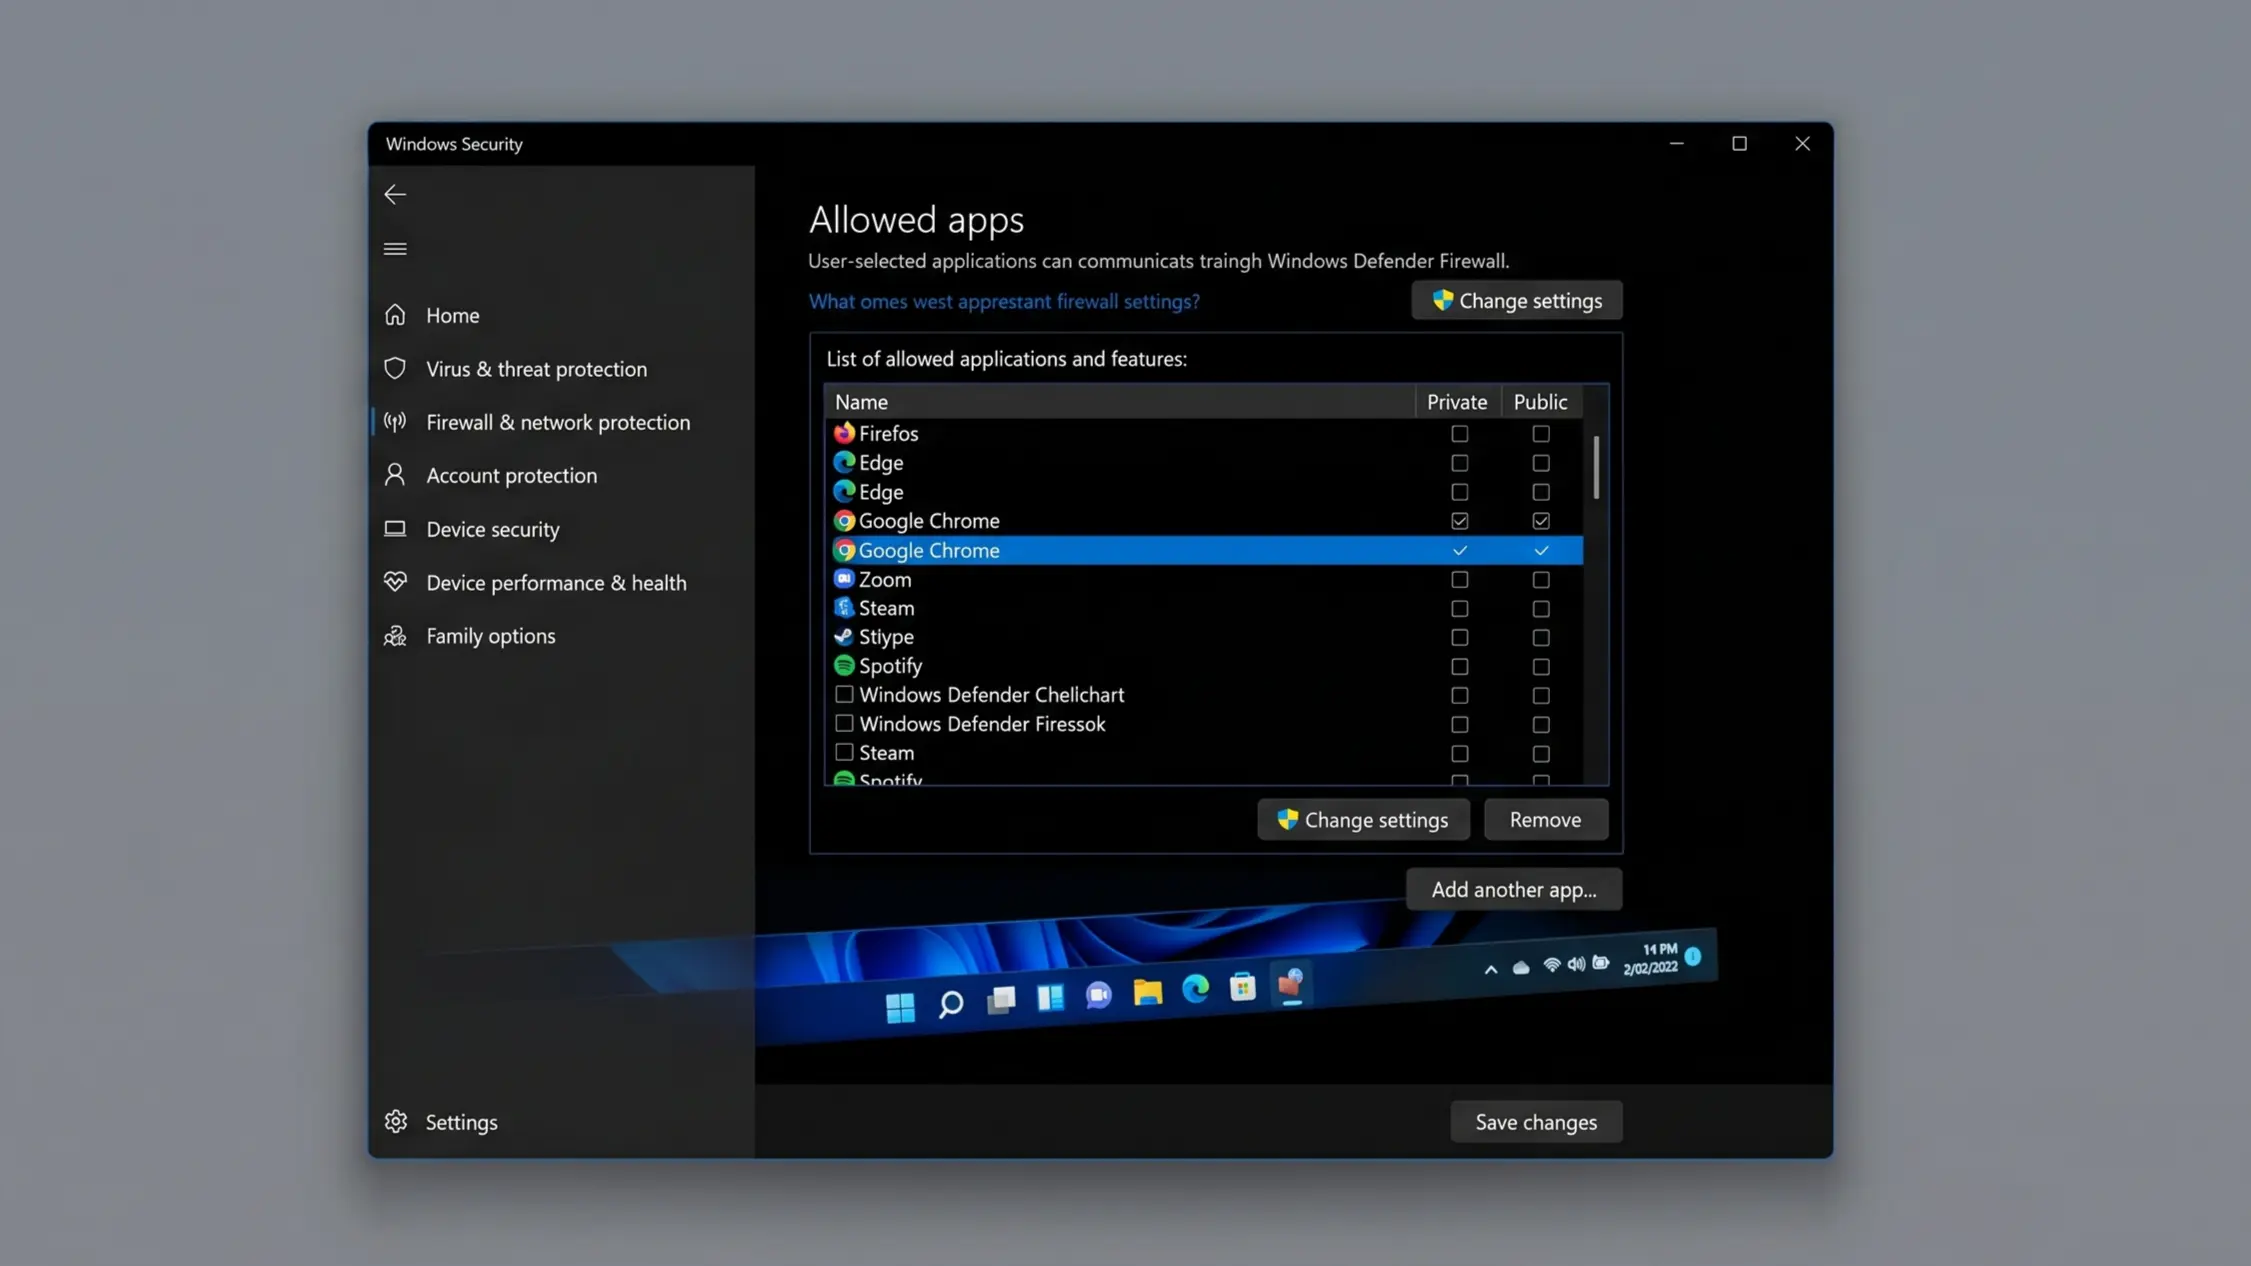Screen dimensions: 2251x1266
Task: Click Windows Security taskbar icon
Action: [x=1291, y=984]
